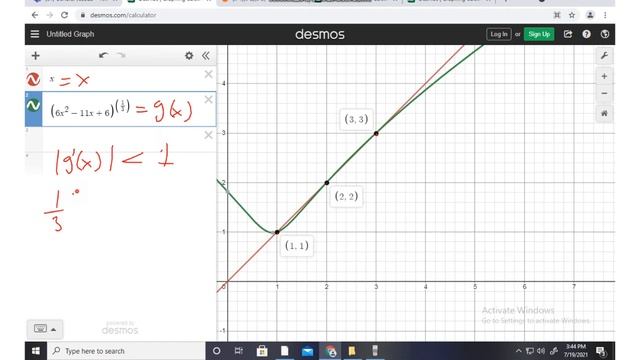Edit the cube-root expression field

coord(129,109)
